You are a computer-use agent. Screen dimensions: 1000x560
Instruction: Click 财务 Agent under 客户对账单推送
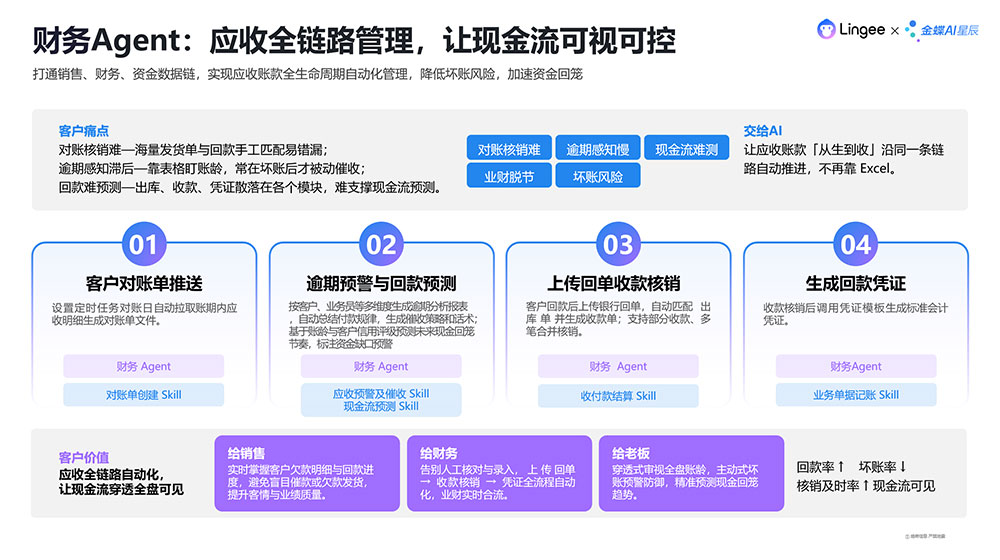coord(143,366)
